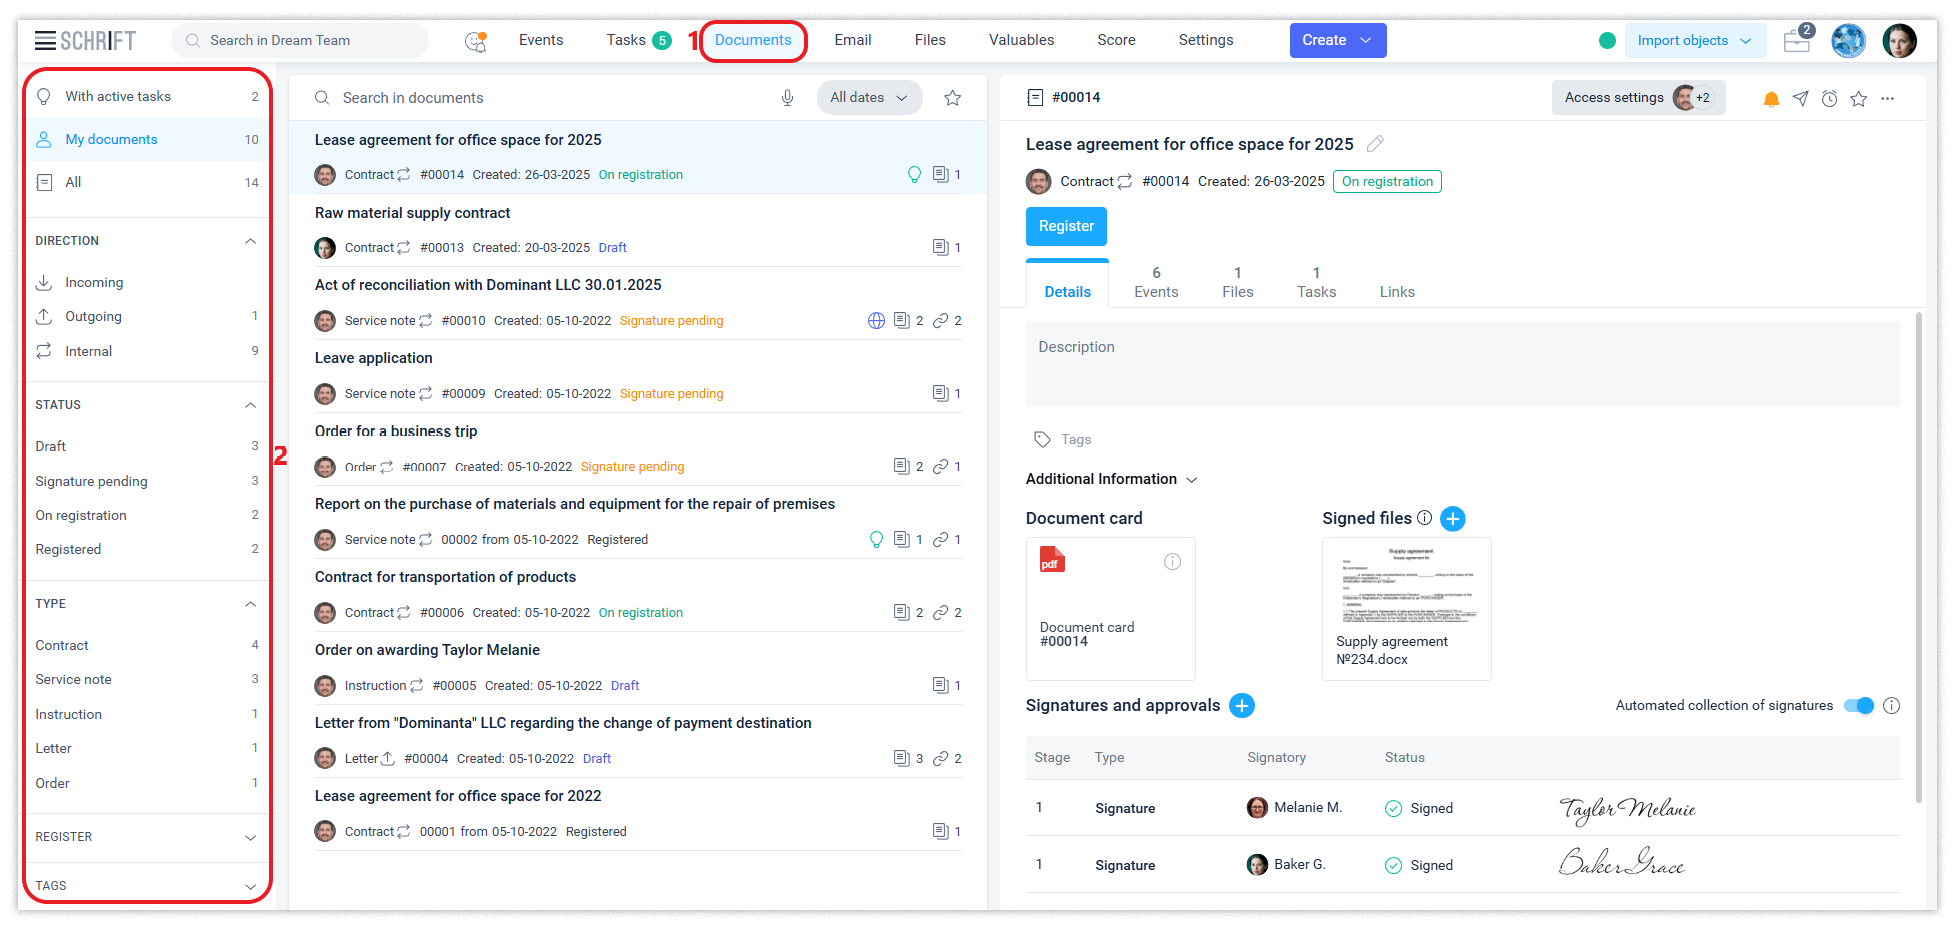The height and width of the screenshot is (929, 1955).
Task: Click the orange notification bell icon
Action: tap(1770, 99)
